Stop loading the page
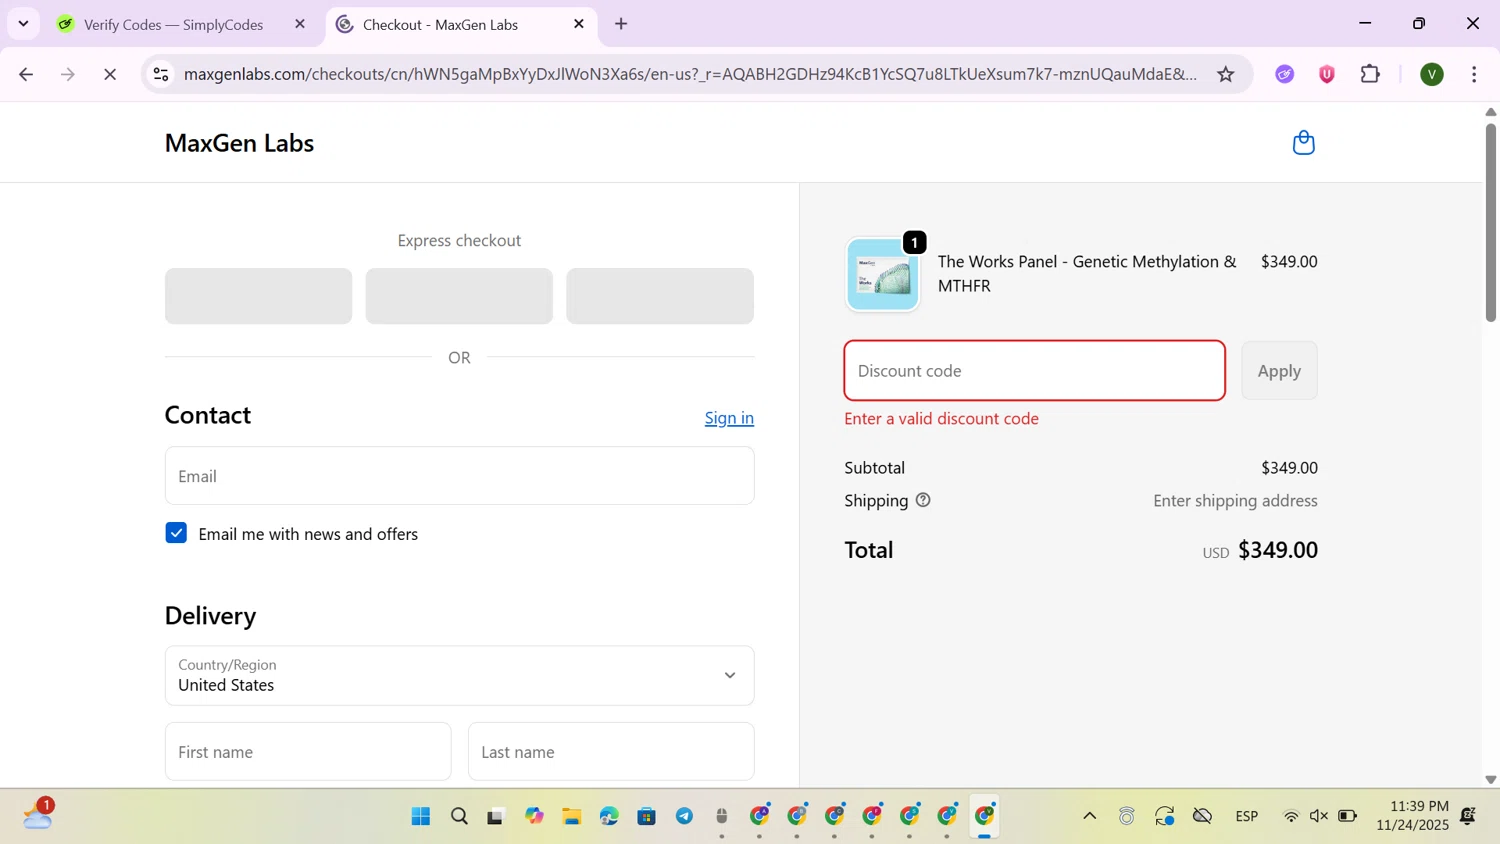 110,74
